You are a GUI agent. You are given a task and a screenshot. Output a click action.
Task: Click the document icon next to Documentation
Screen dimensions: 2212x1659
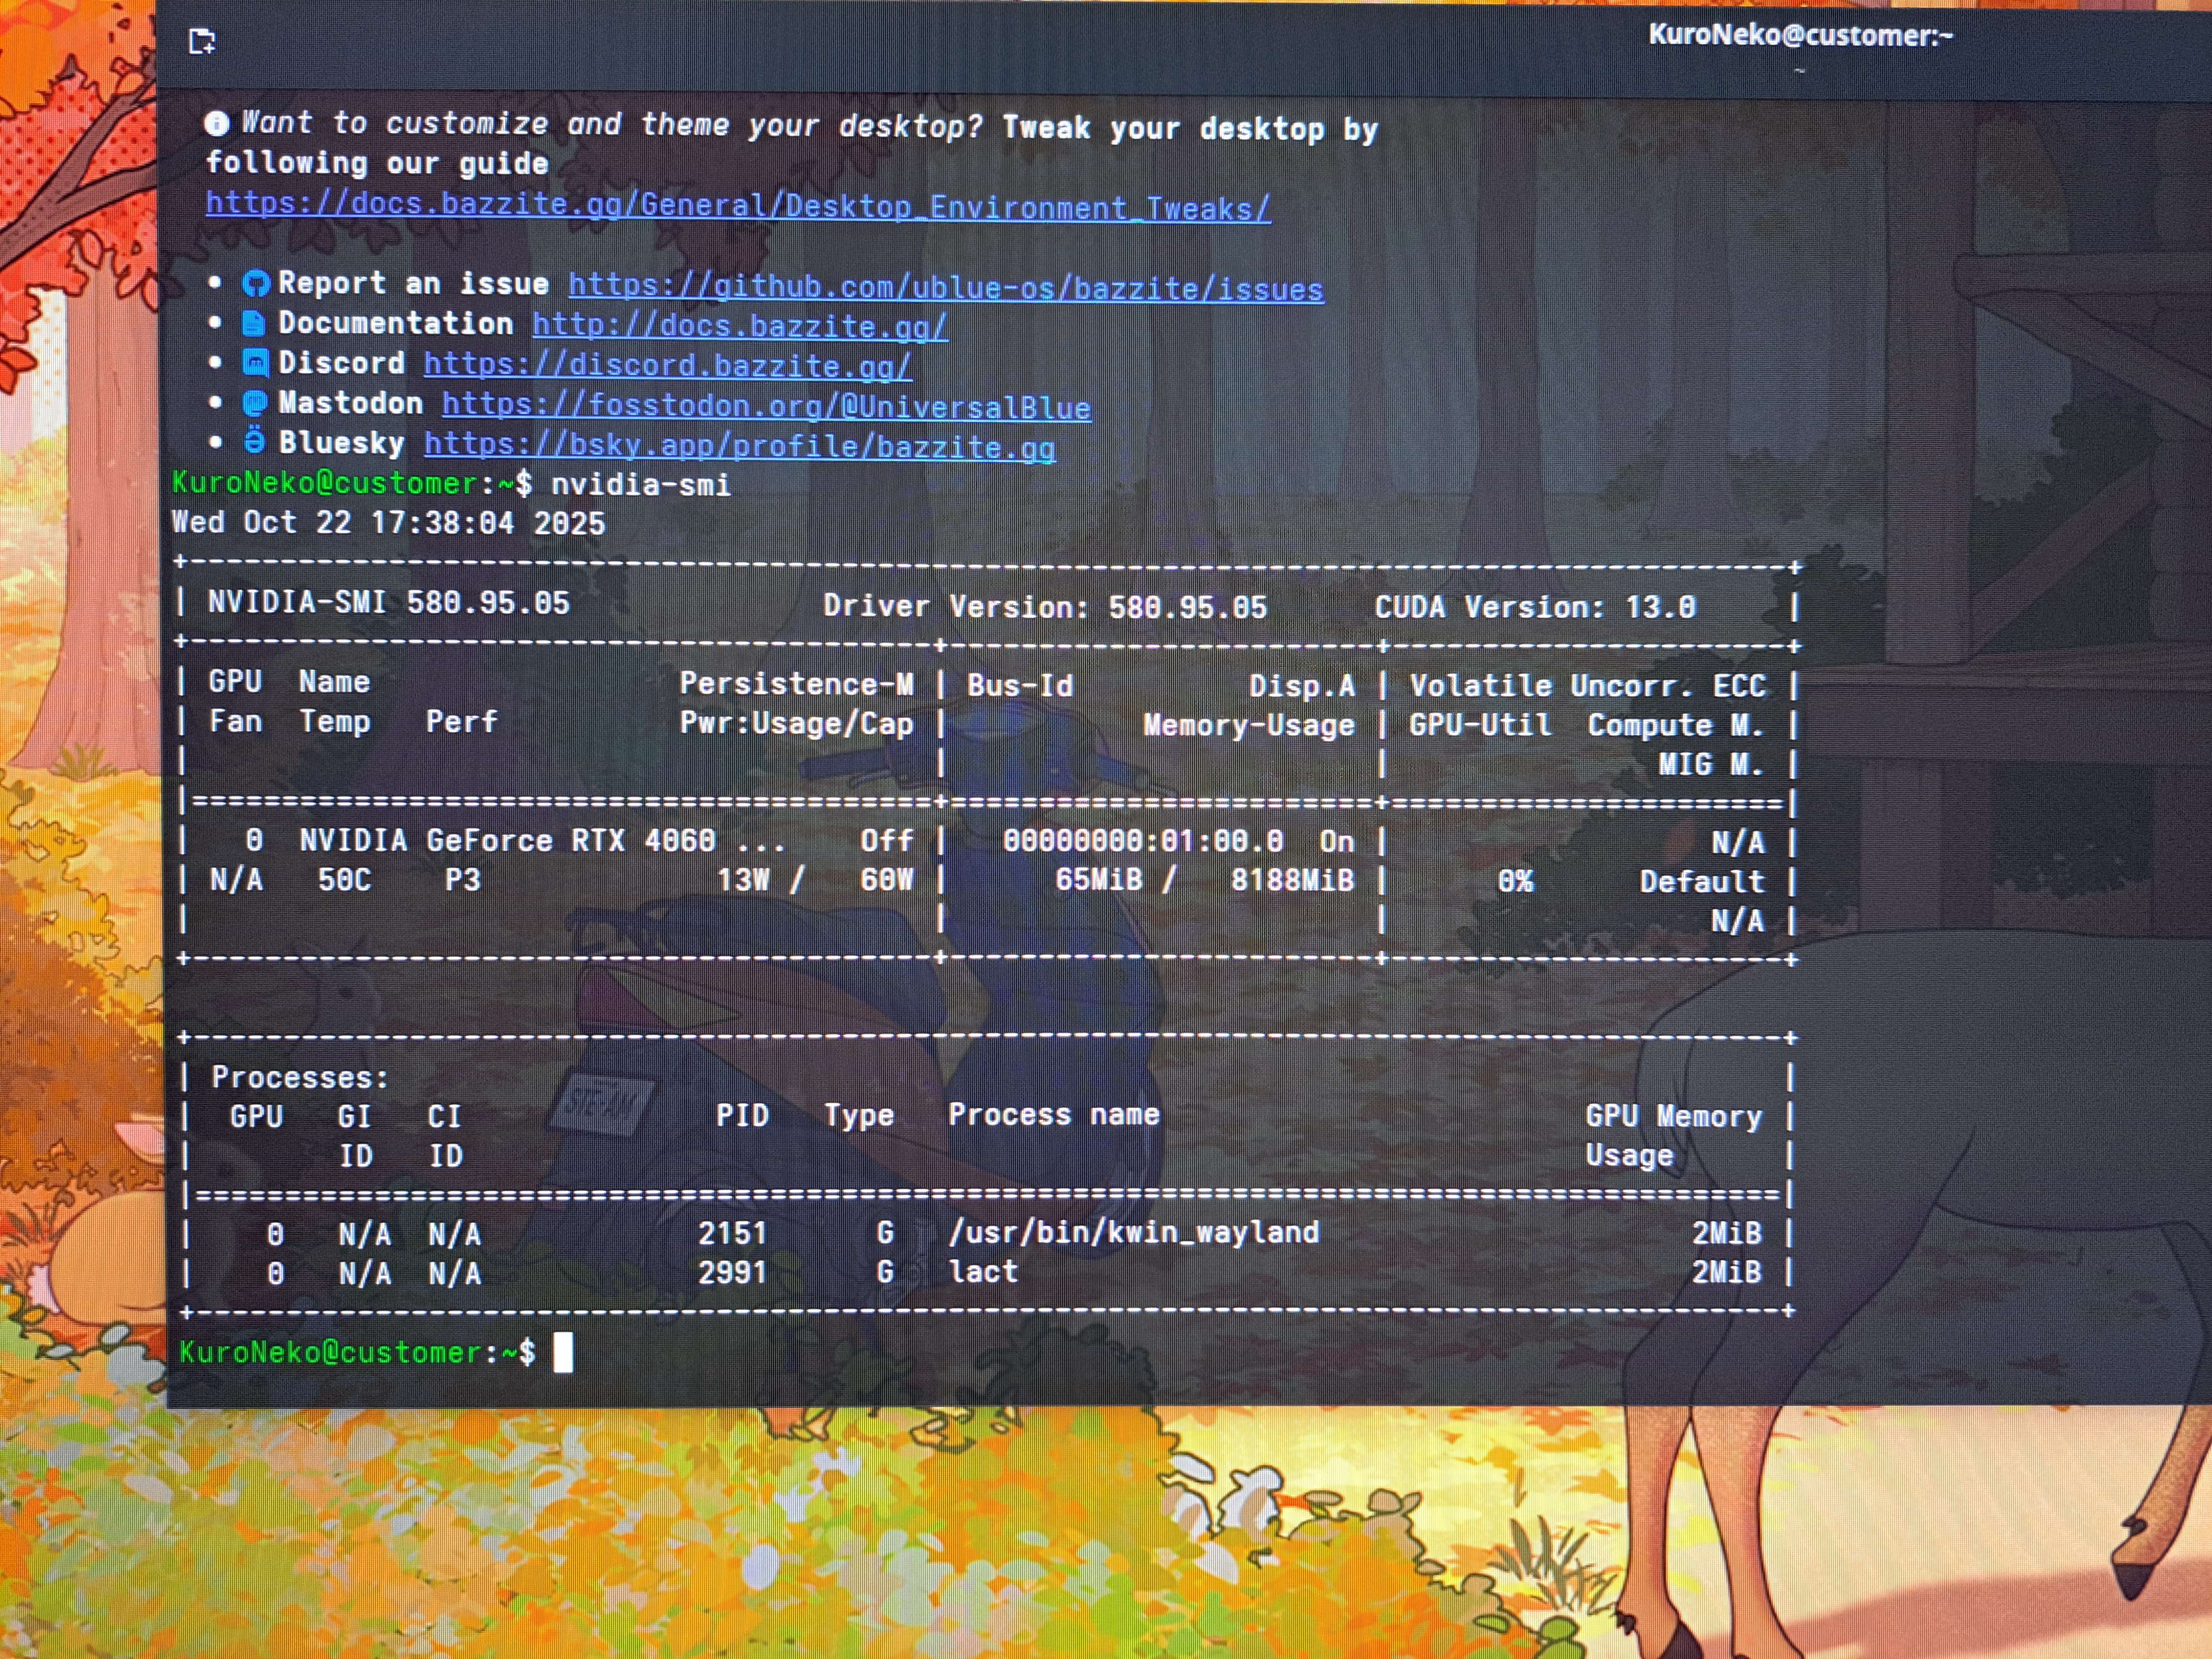(254, 323)
